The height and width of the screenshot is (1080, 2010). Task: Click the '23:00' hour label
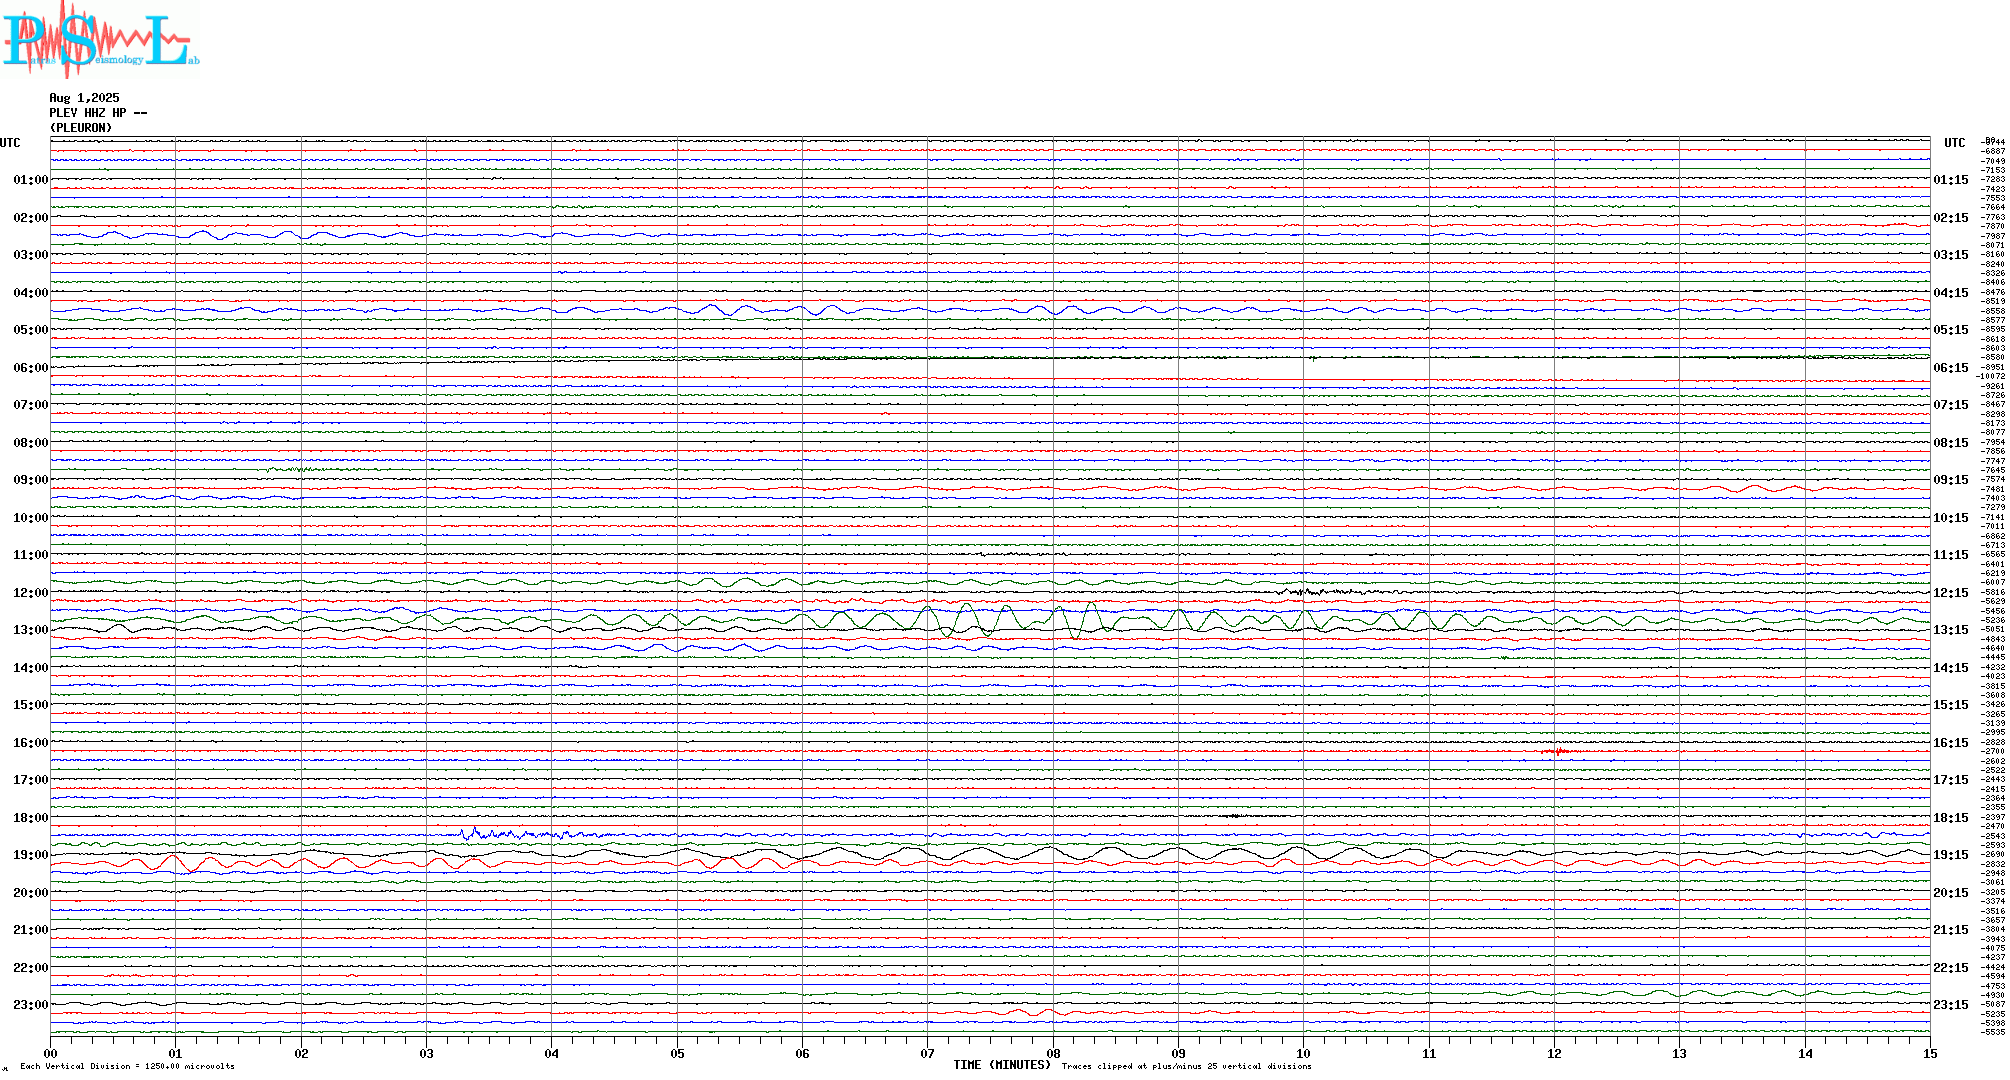[x=30, y=1005]
